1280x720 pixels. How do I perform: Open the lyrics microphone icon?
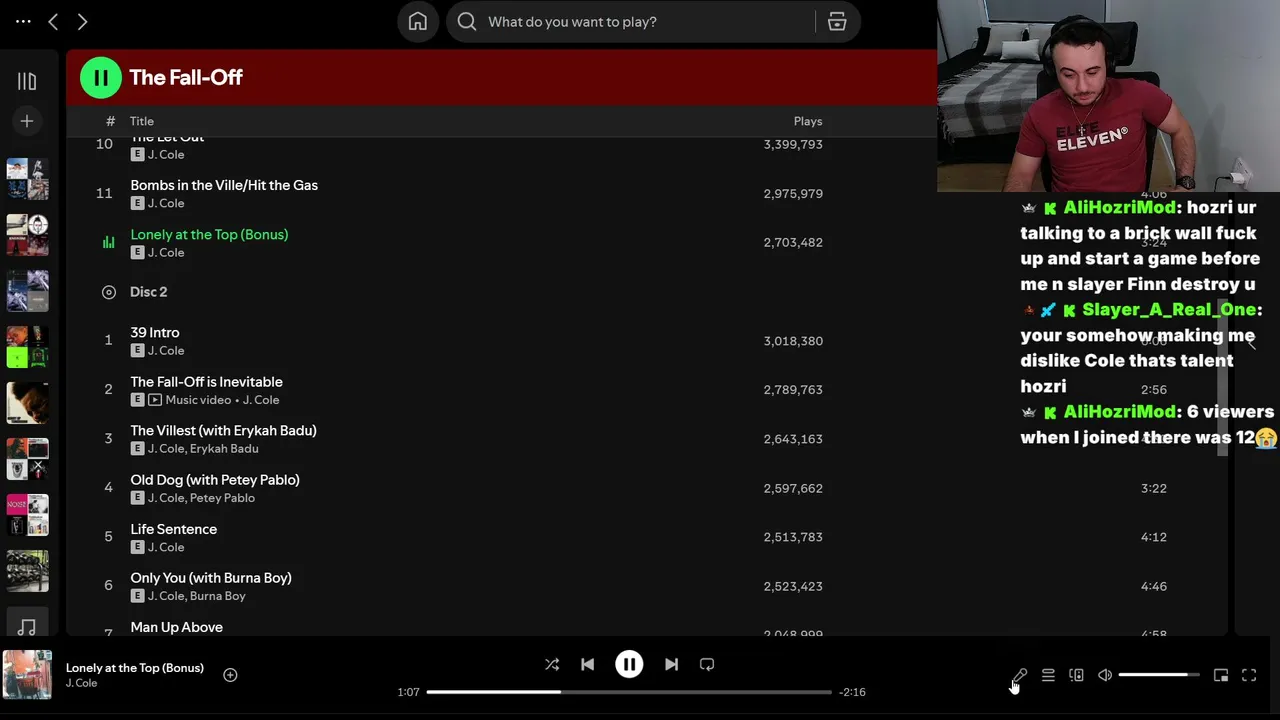[1020, 675]
